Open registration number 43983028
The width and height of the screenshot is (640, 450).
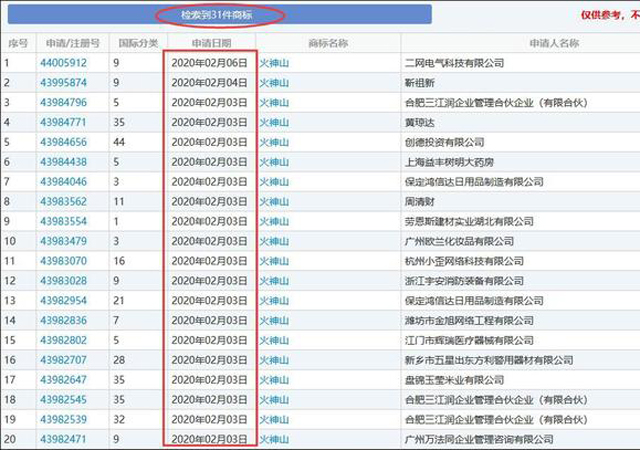point(63,281)
